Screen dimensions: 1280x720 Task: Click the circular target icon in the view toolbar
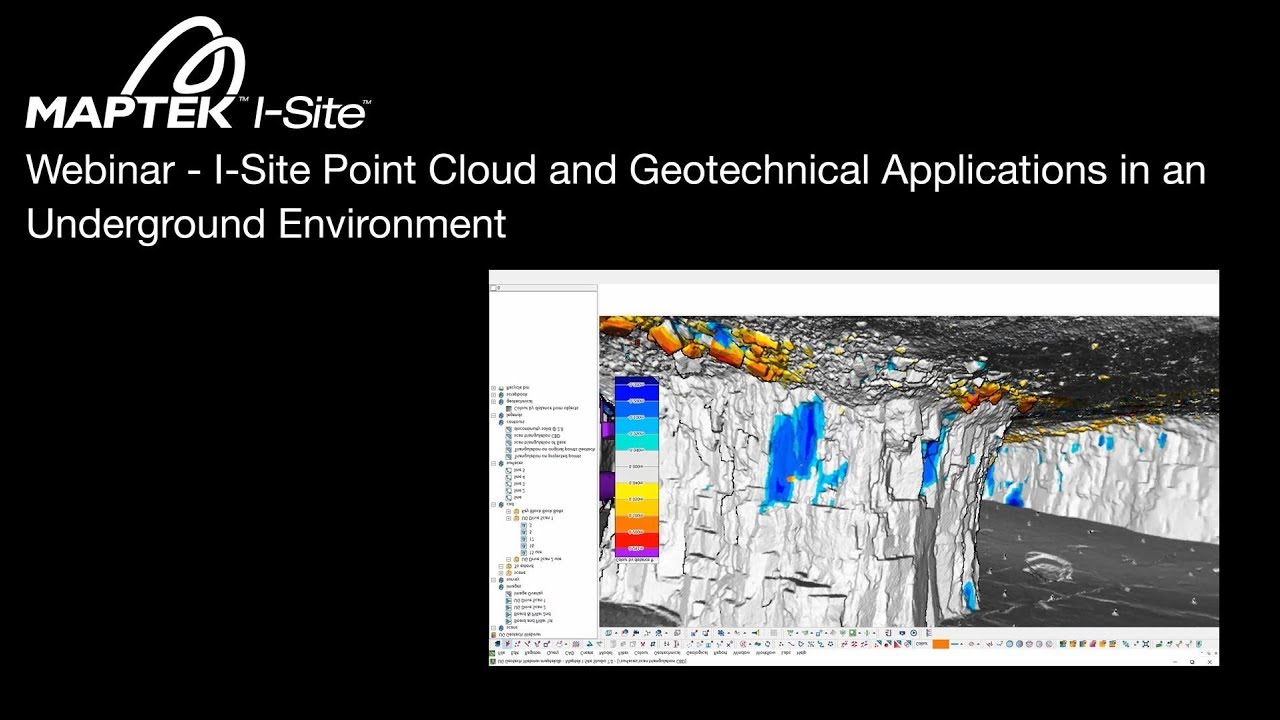coord(914,633)
